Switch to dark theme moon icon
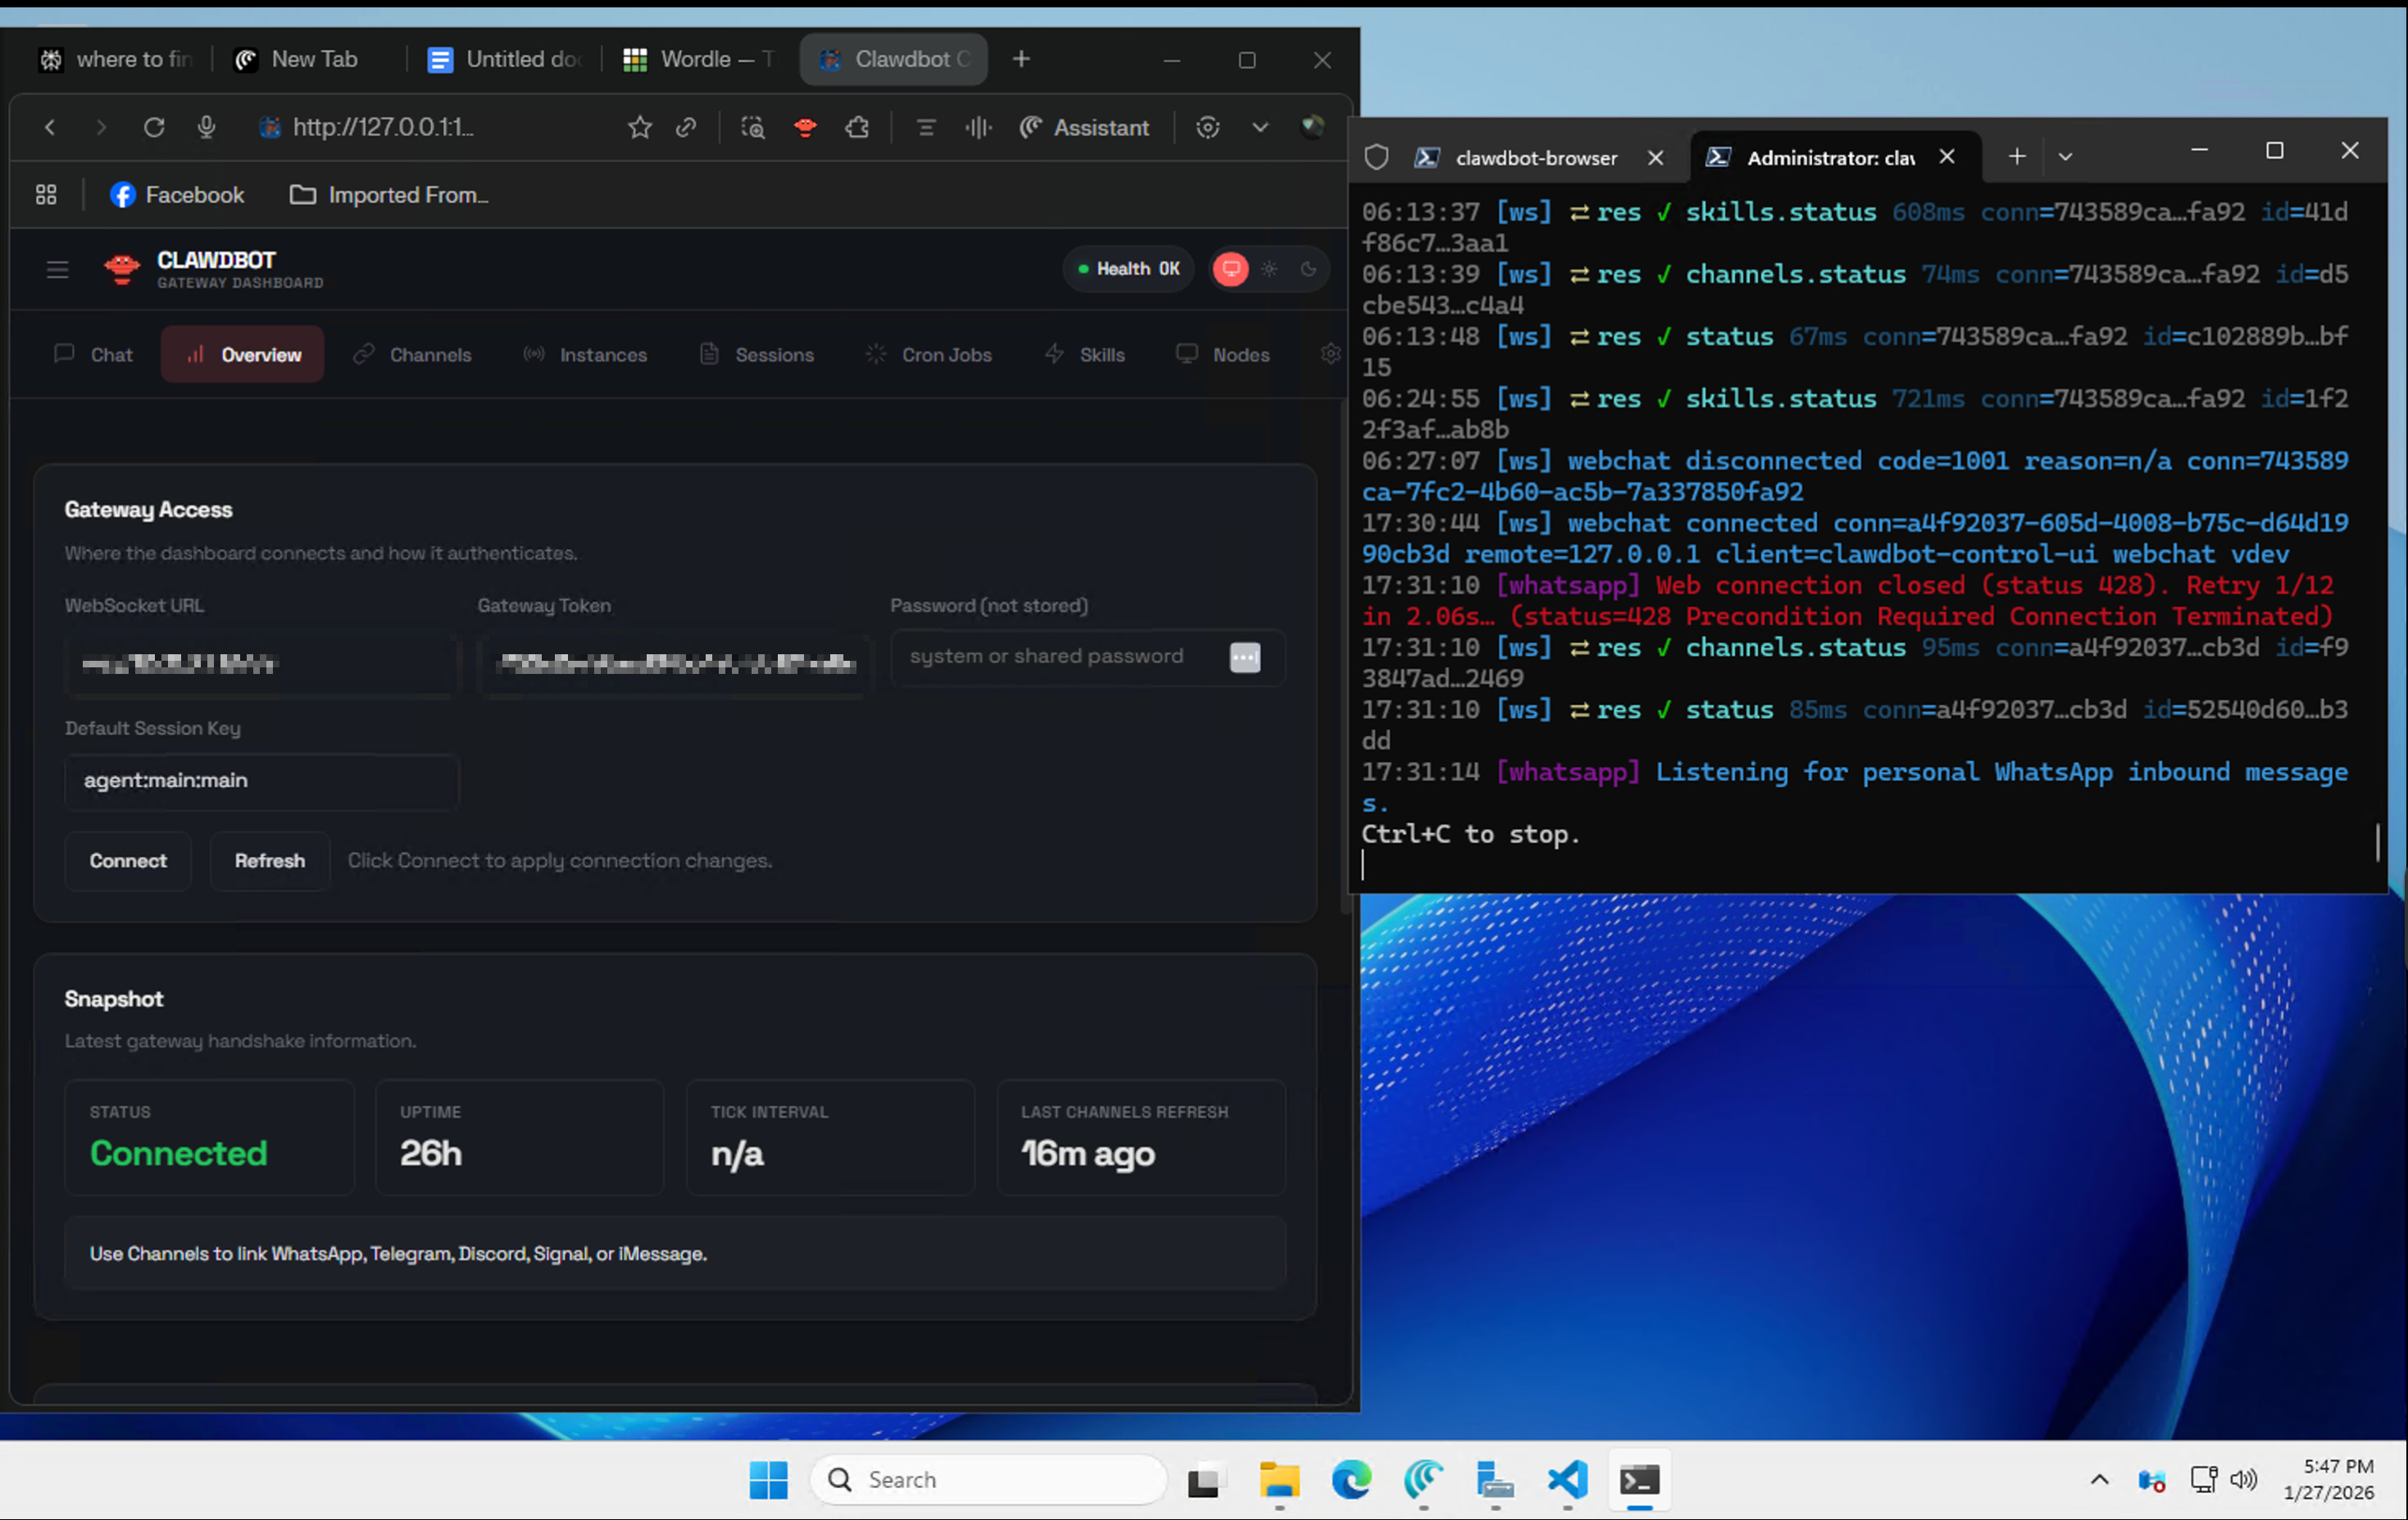The image size is (2408, 1520). [1308, 269]
